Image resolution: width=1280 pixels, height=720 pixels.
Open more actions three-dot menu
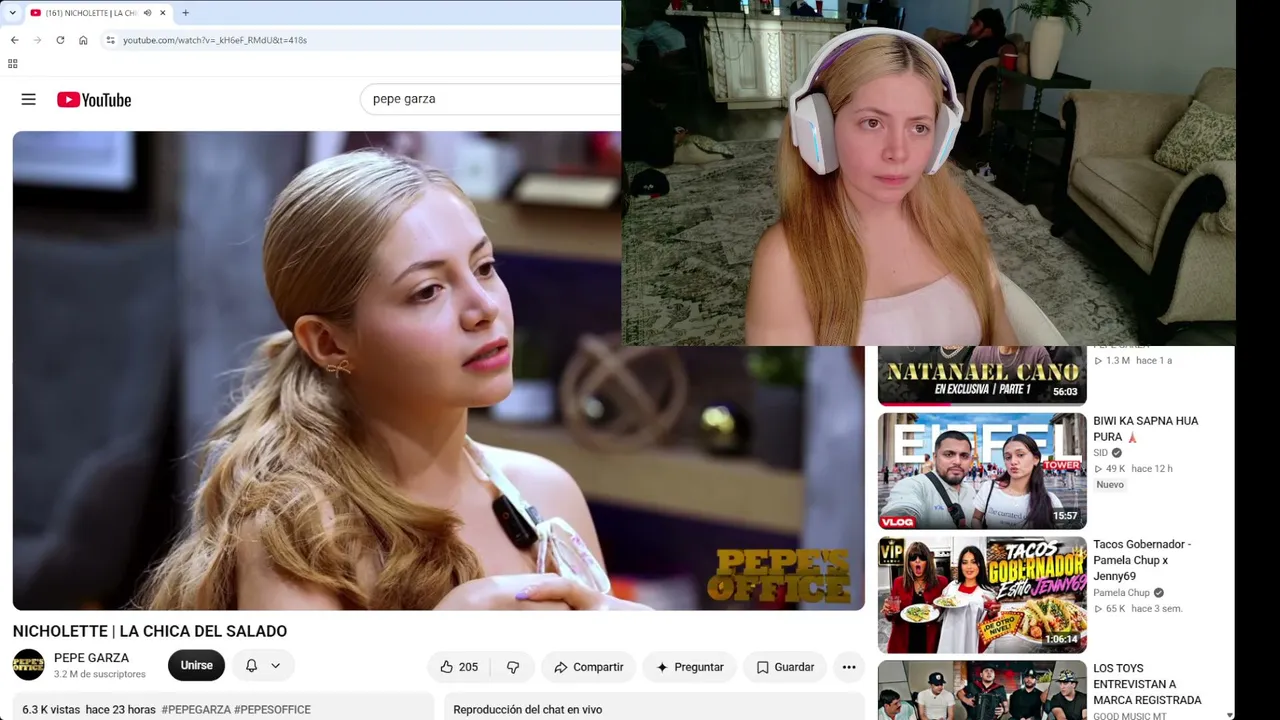coord(849,667)
